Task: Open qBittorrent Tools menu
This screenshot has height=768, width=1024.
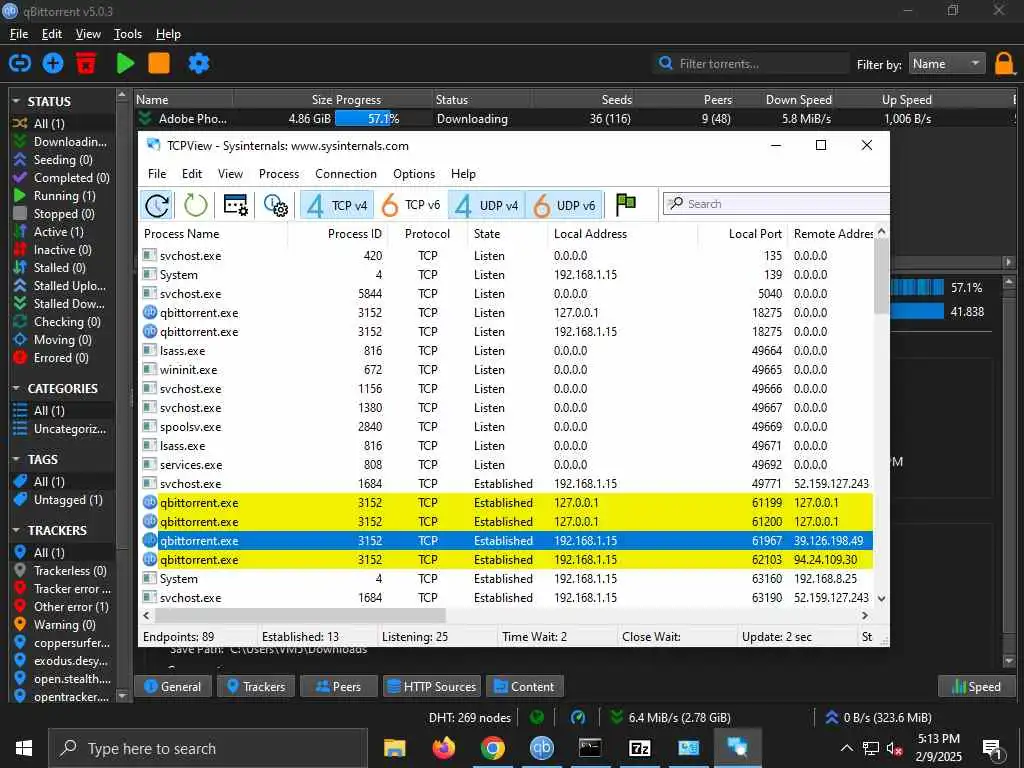Action: click(x=127, y=34)
